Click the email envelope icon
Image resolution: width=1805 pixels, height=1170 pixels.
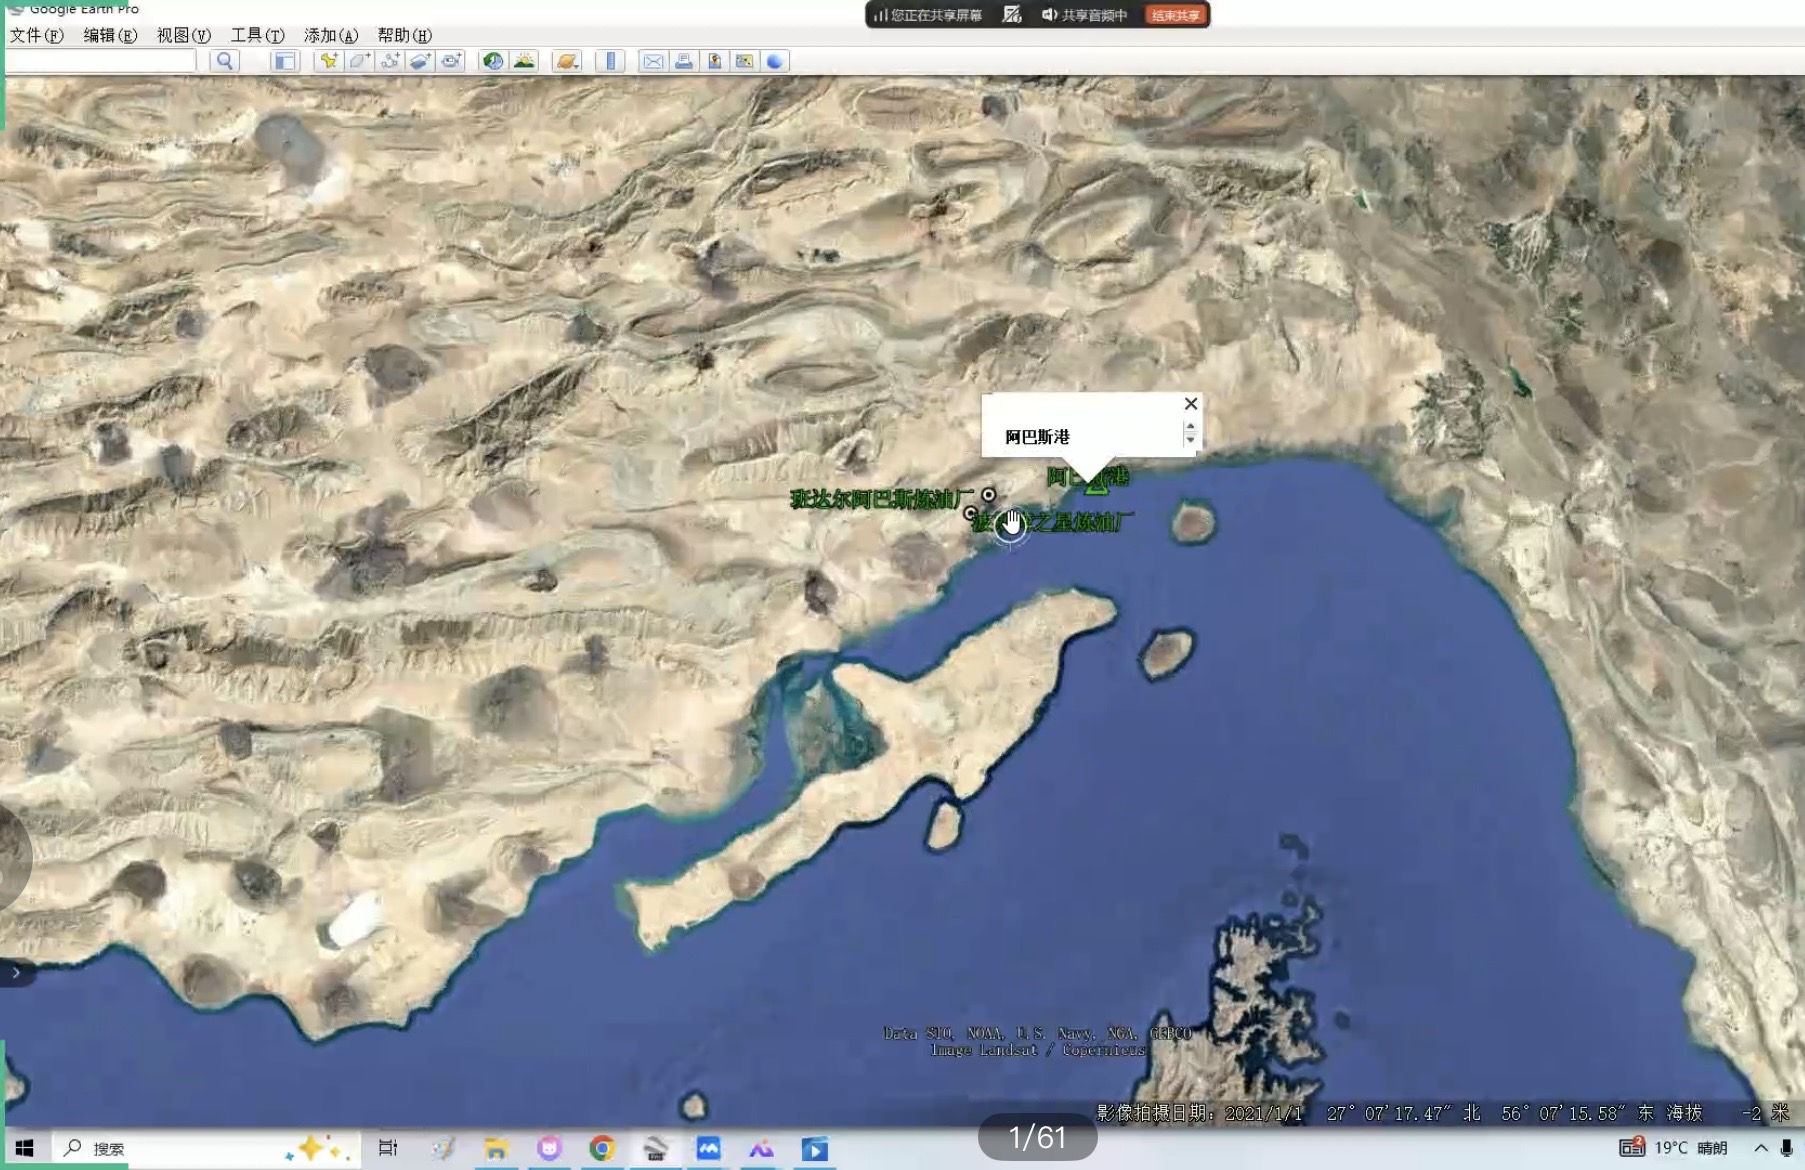point(653,61)
